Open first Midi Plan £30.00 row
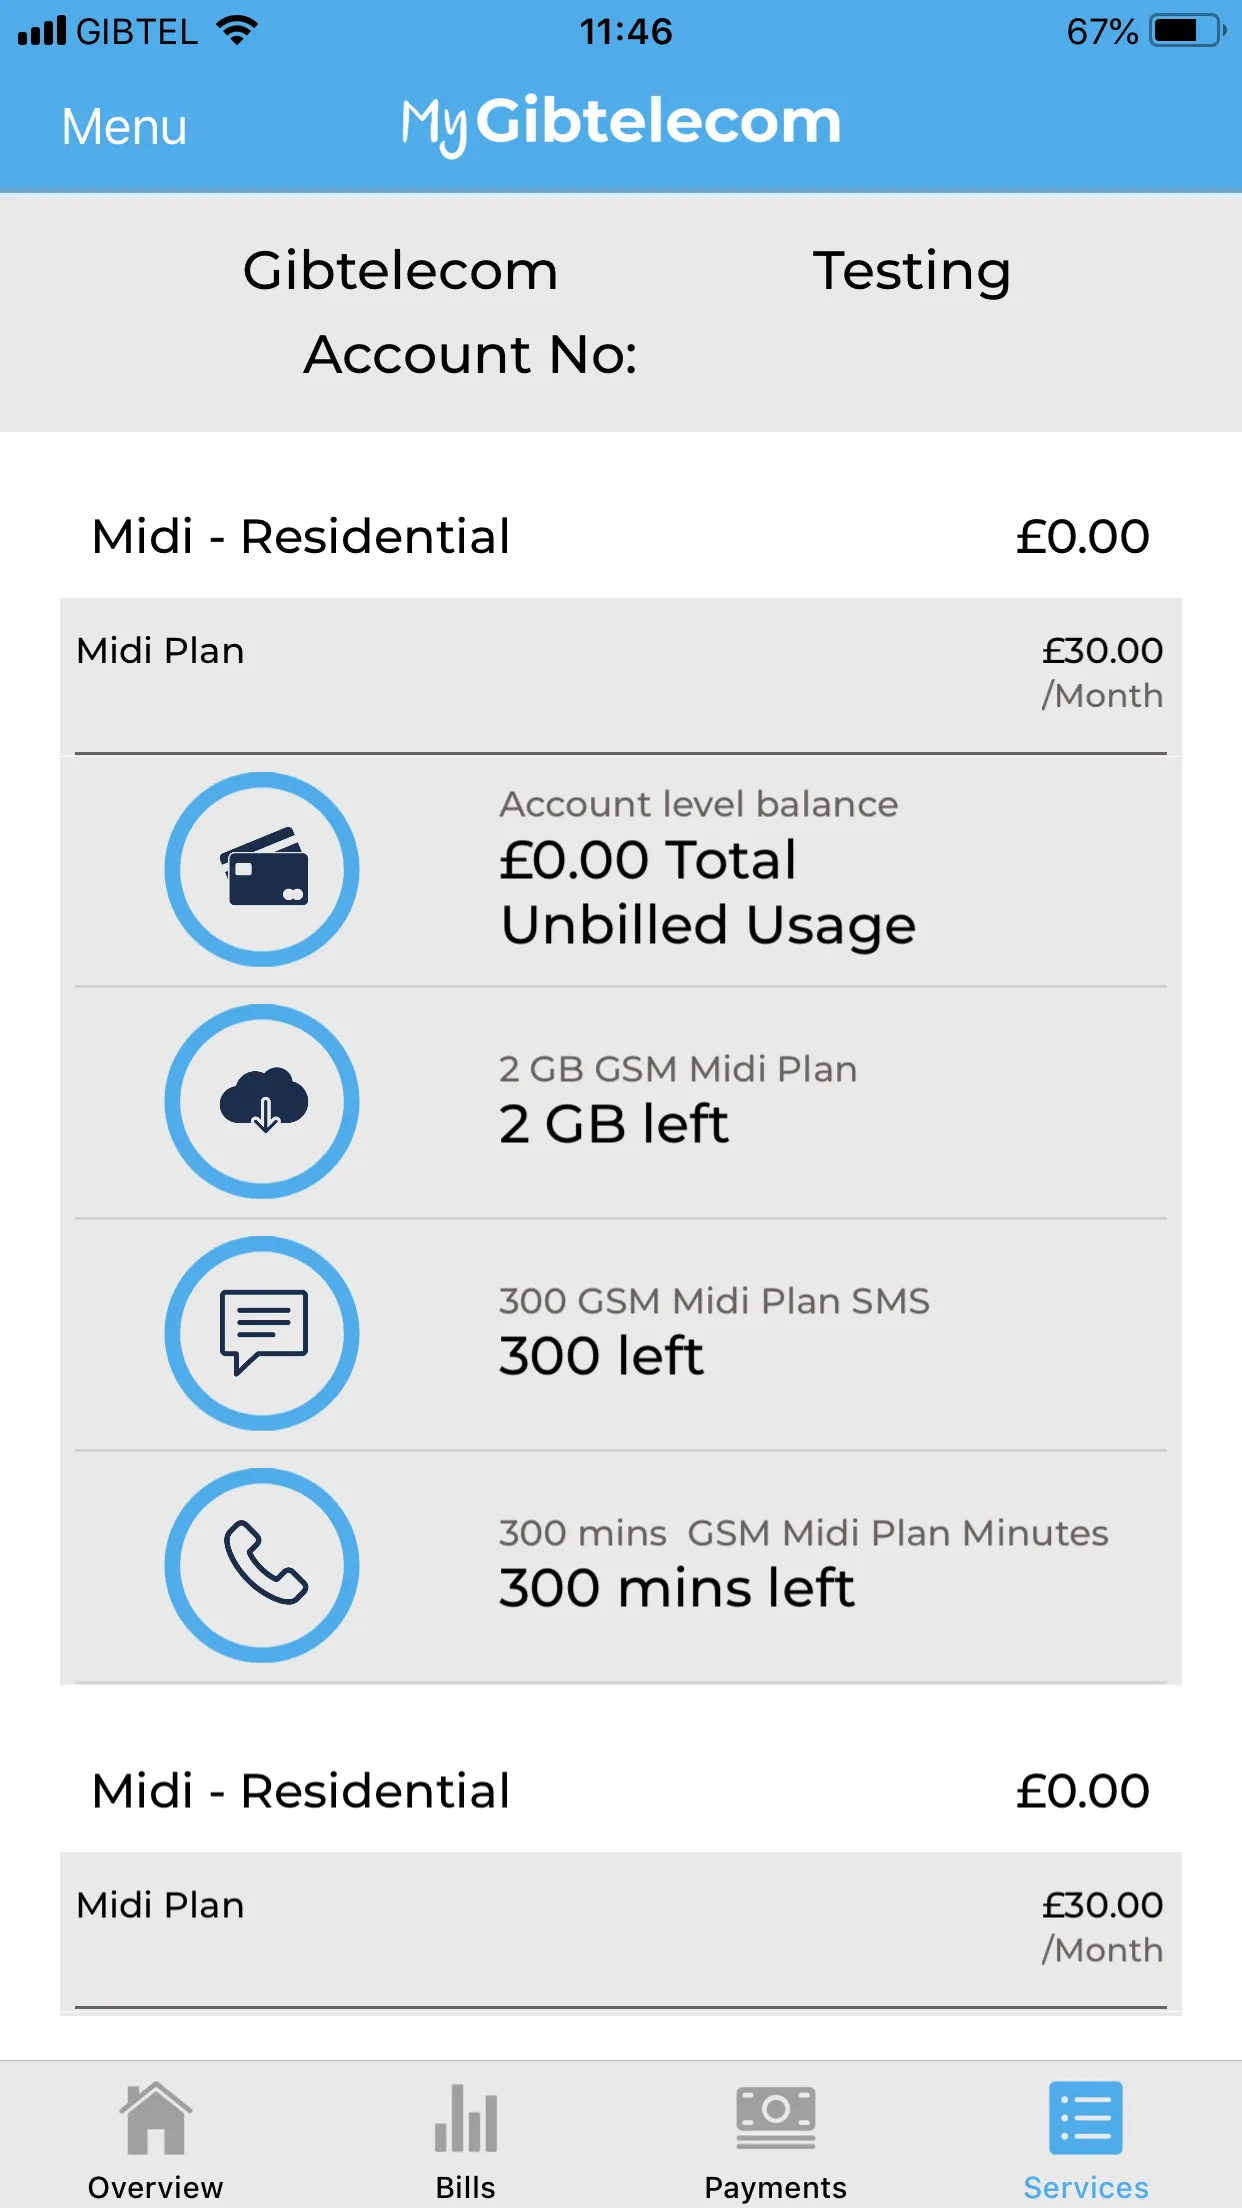1242x2208 pixels. (x=621, y=675)
